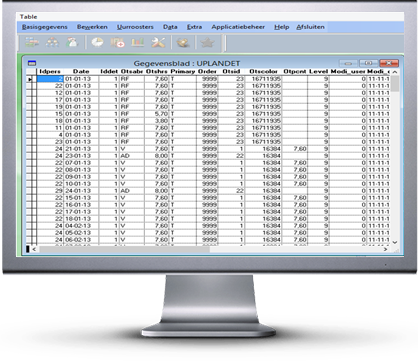
Task: Click the Afsluiten menu item
Action: (310, 27)
